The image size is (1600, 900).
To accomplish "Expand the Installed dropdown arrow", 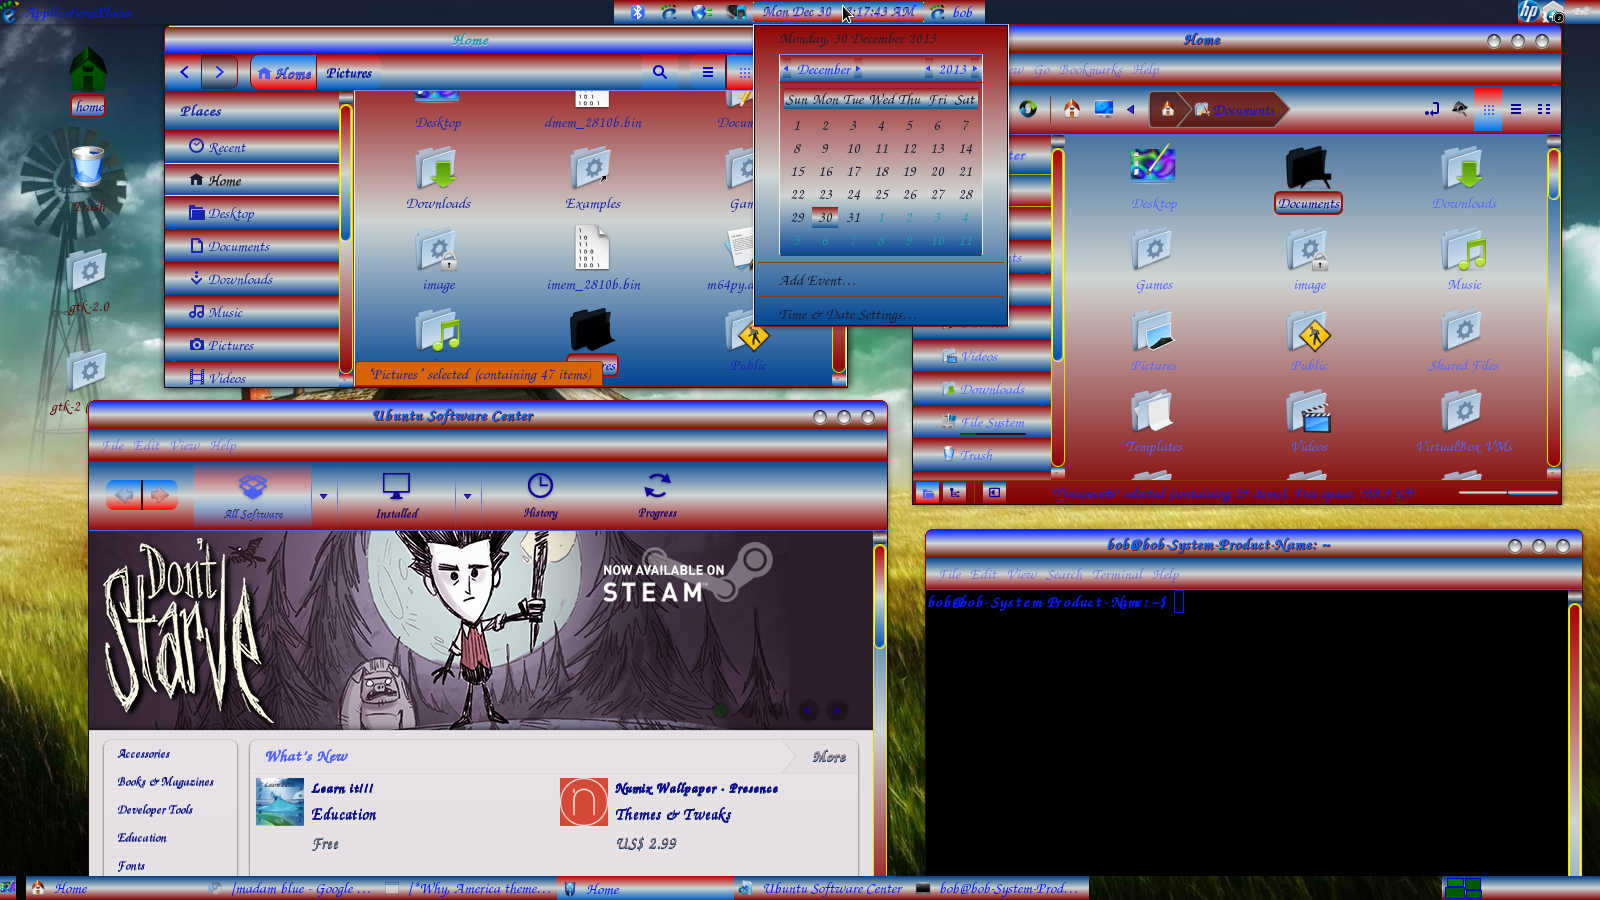I will (x=467, y=496).
